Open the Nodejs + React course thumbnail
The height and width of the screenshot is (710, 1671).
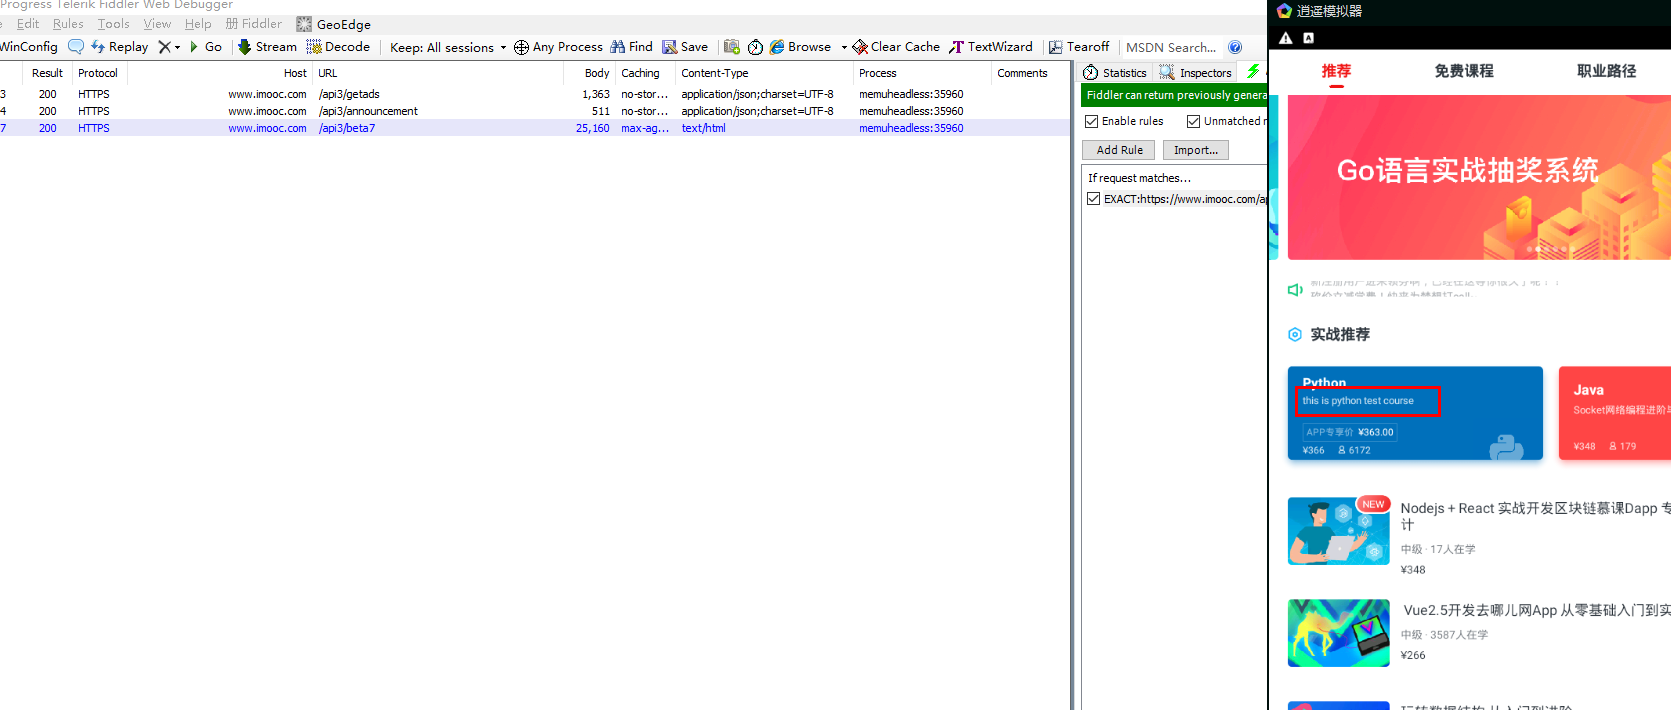(1338, 531)
